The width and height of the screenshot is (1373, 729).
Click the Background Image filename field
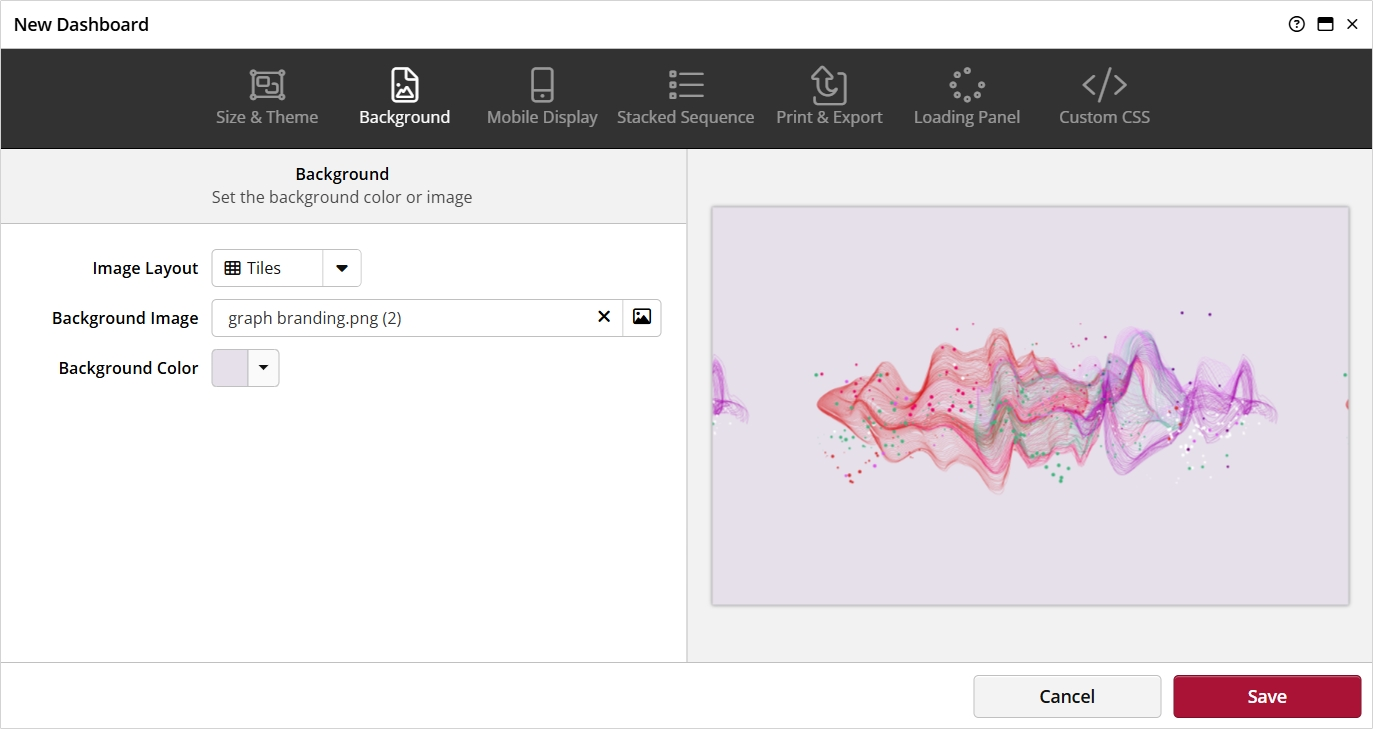point(400,318)
